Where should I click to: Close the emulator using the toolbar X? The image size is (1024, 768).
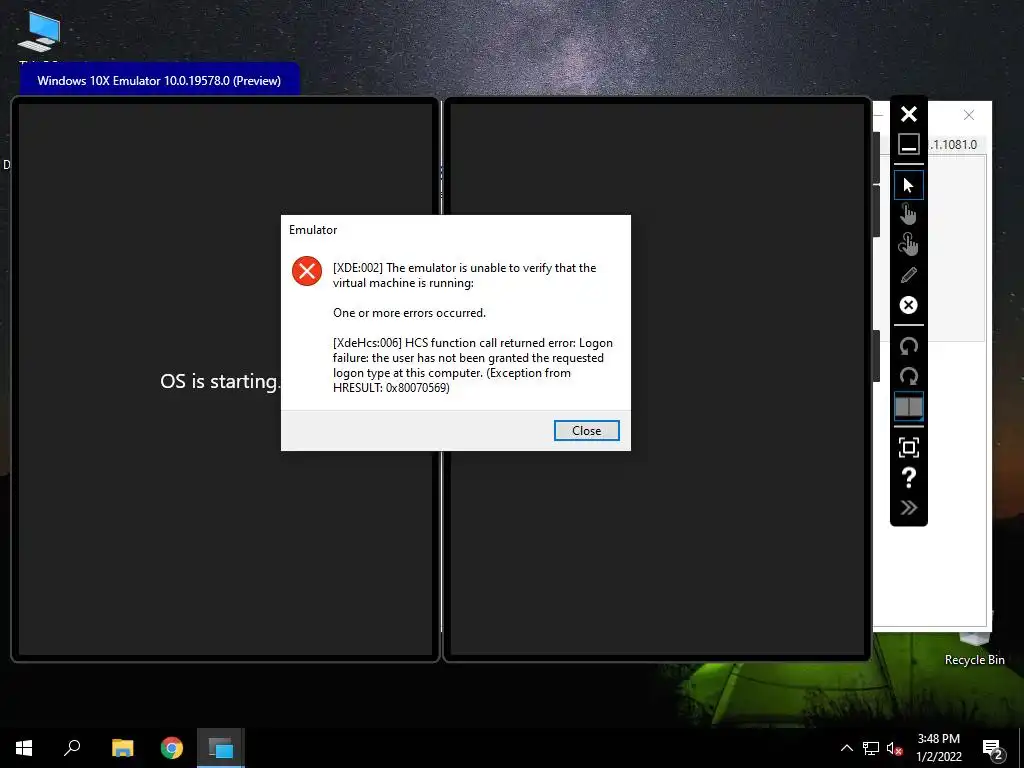tap(908, 114)
